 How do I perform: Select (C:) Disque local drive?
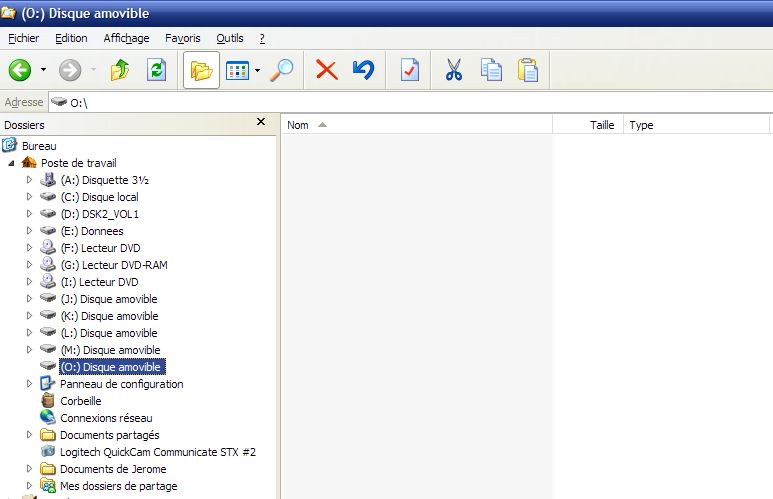click(x=100, y=197)
